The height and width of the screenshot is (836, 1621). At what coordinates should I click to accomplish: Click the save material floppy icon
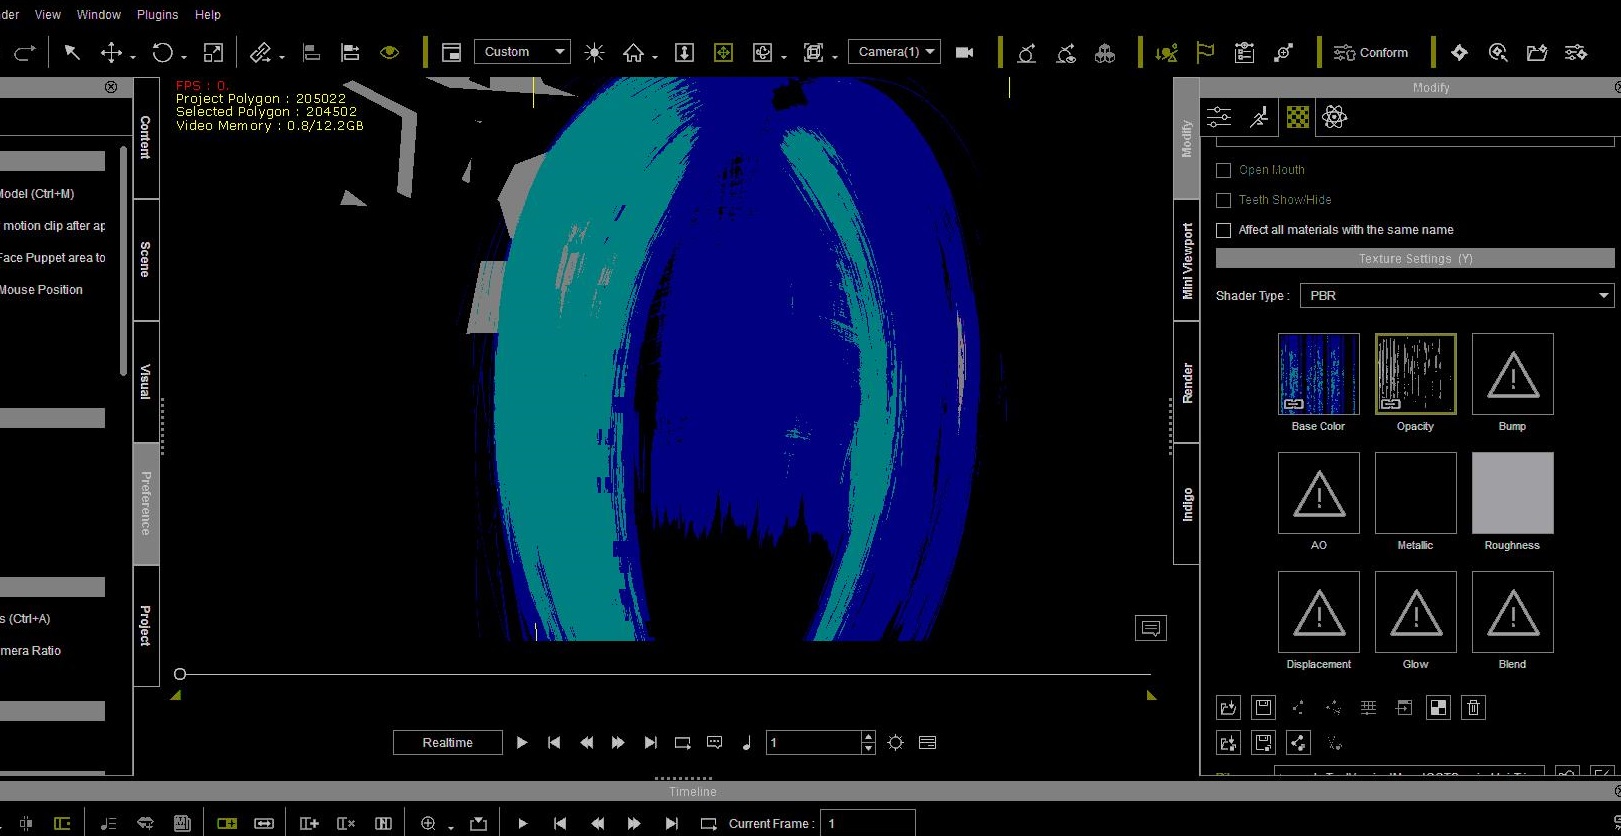tap(1263, 743)
